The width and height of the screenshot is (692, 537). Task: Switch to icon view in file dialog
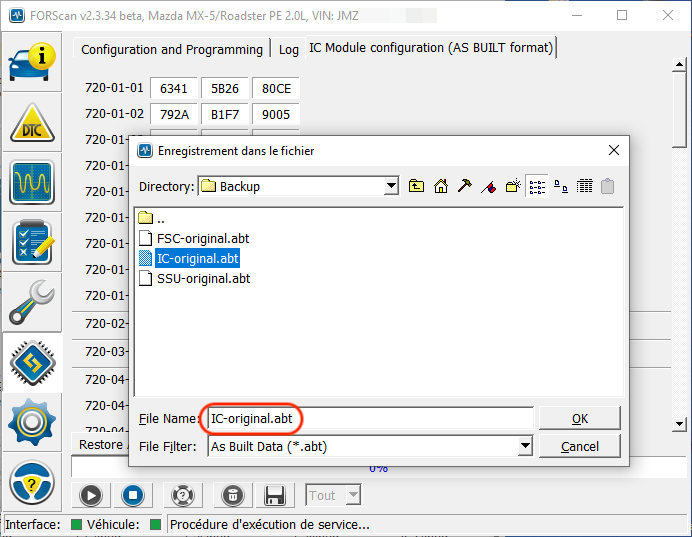click(x=561, y=186)
